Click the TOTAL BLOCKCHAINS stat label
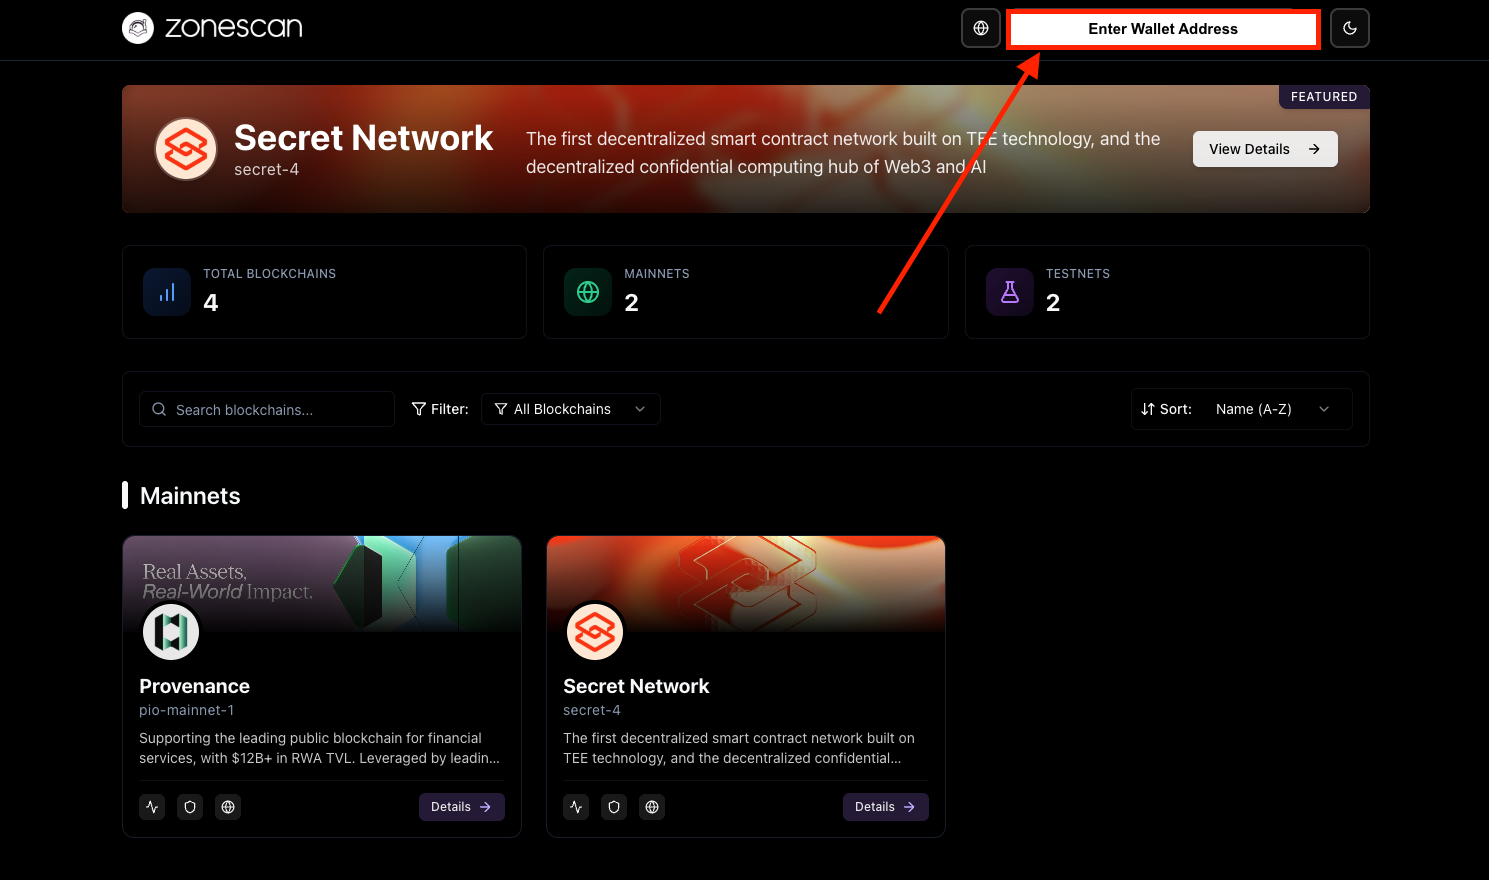 click(x=270, y=274)
